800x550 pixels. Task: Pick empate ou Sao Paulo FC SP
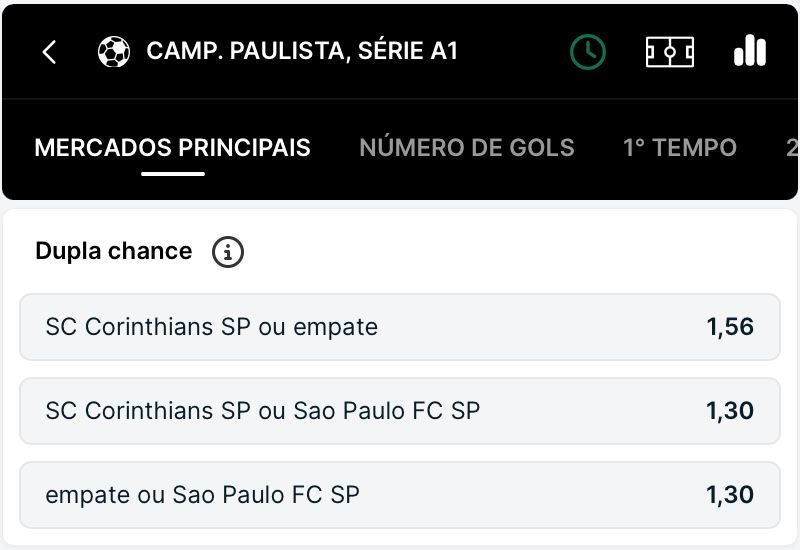400,495
